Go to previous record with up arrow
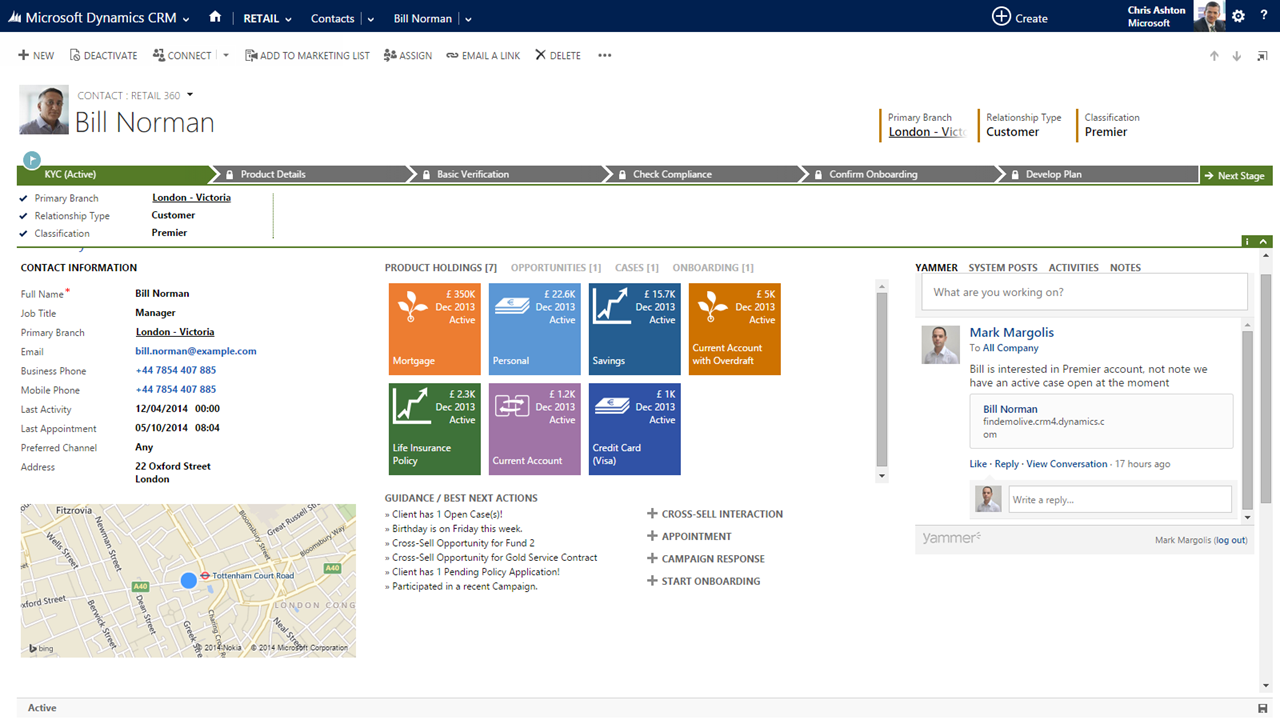This screenshot has height=720, width=1280. click(x=1214, y=56)
